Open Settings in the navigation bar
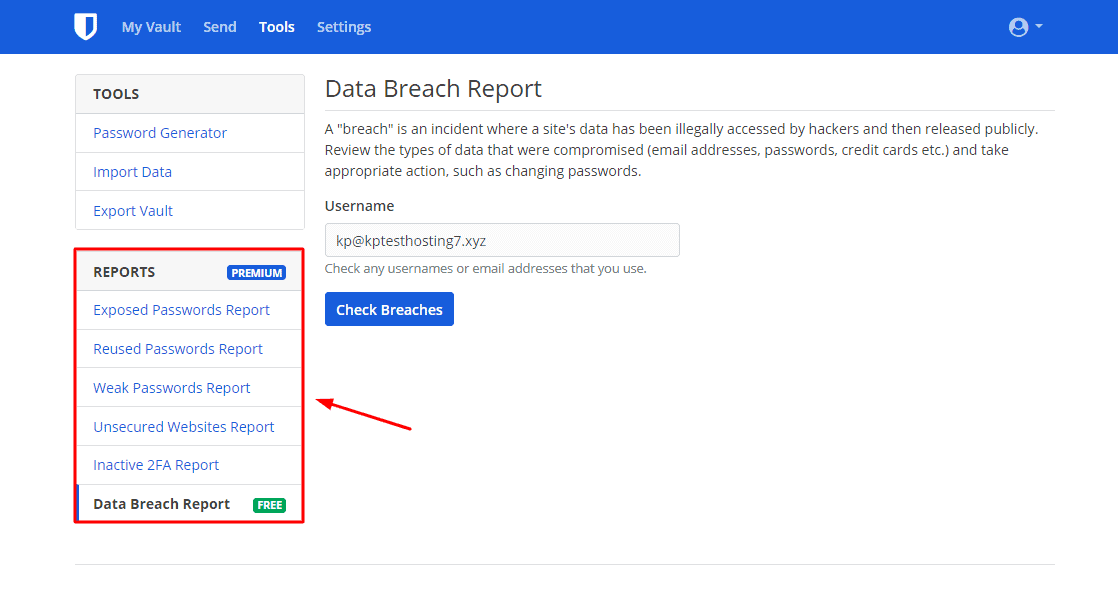The image size is (1118, 610). [344, 27]
